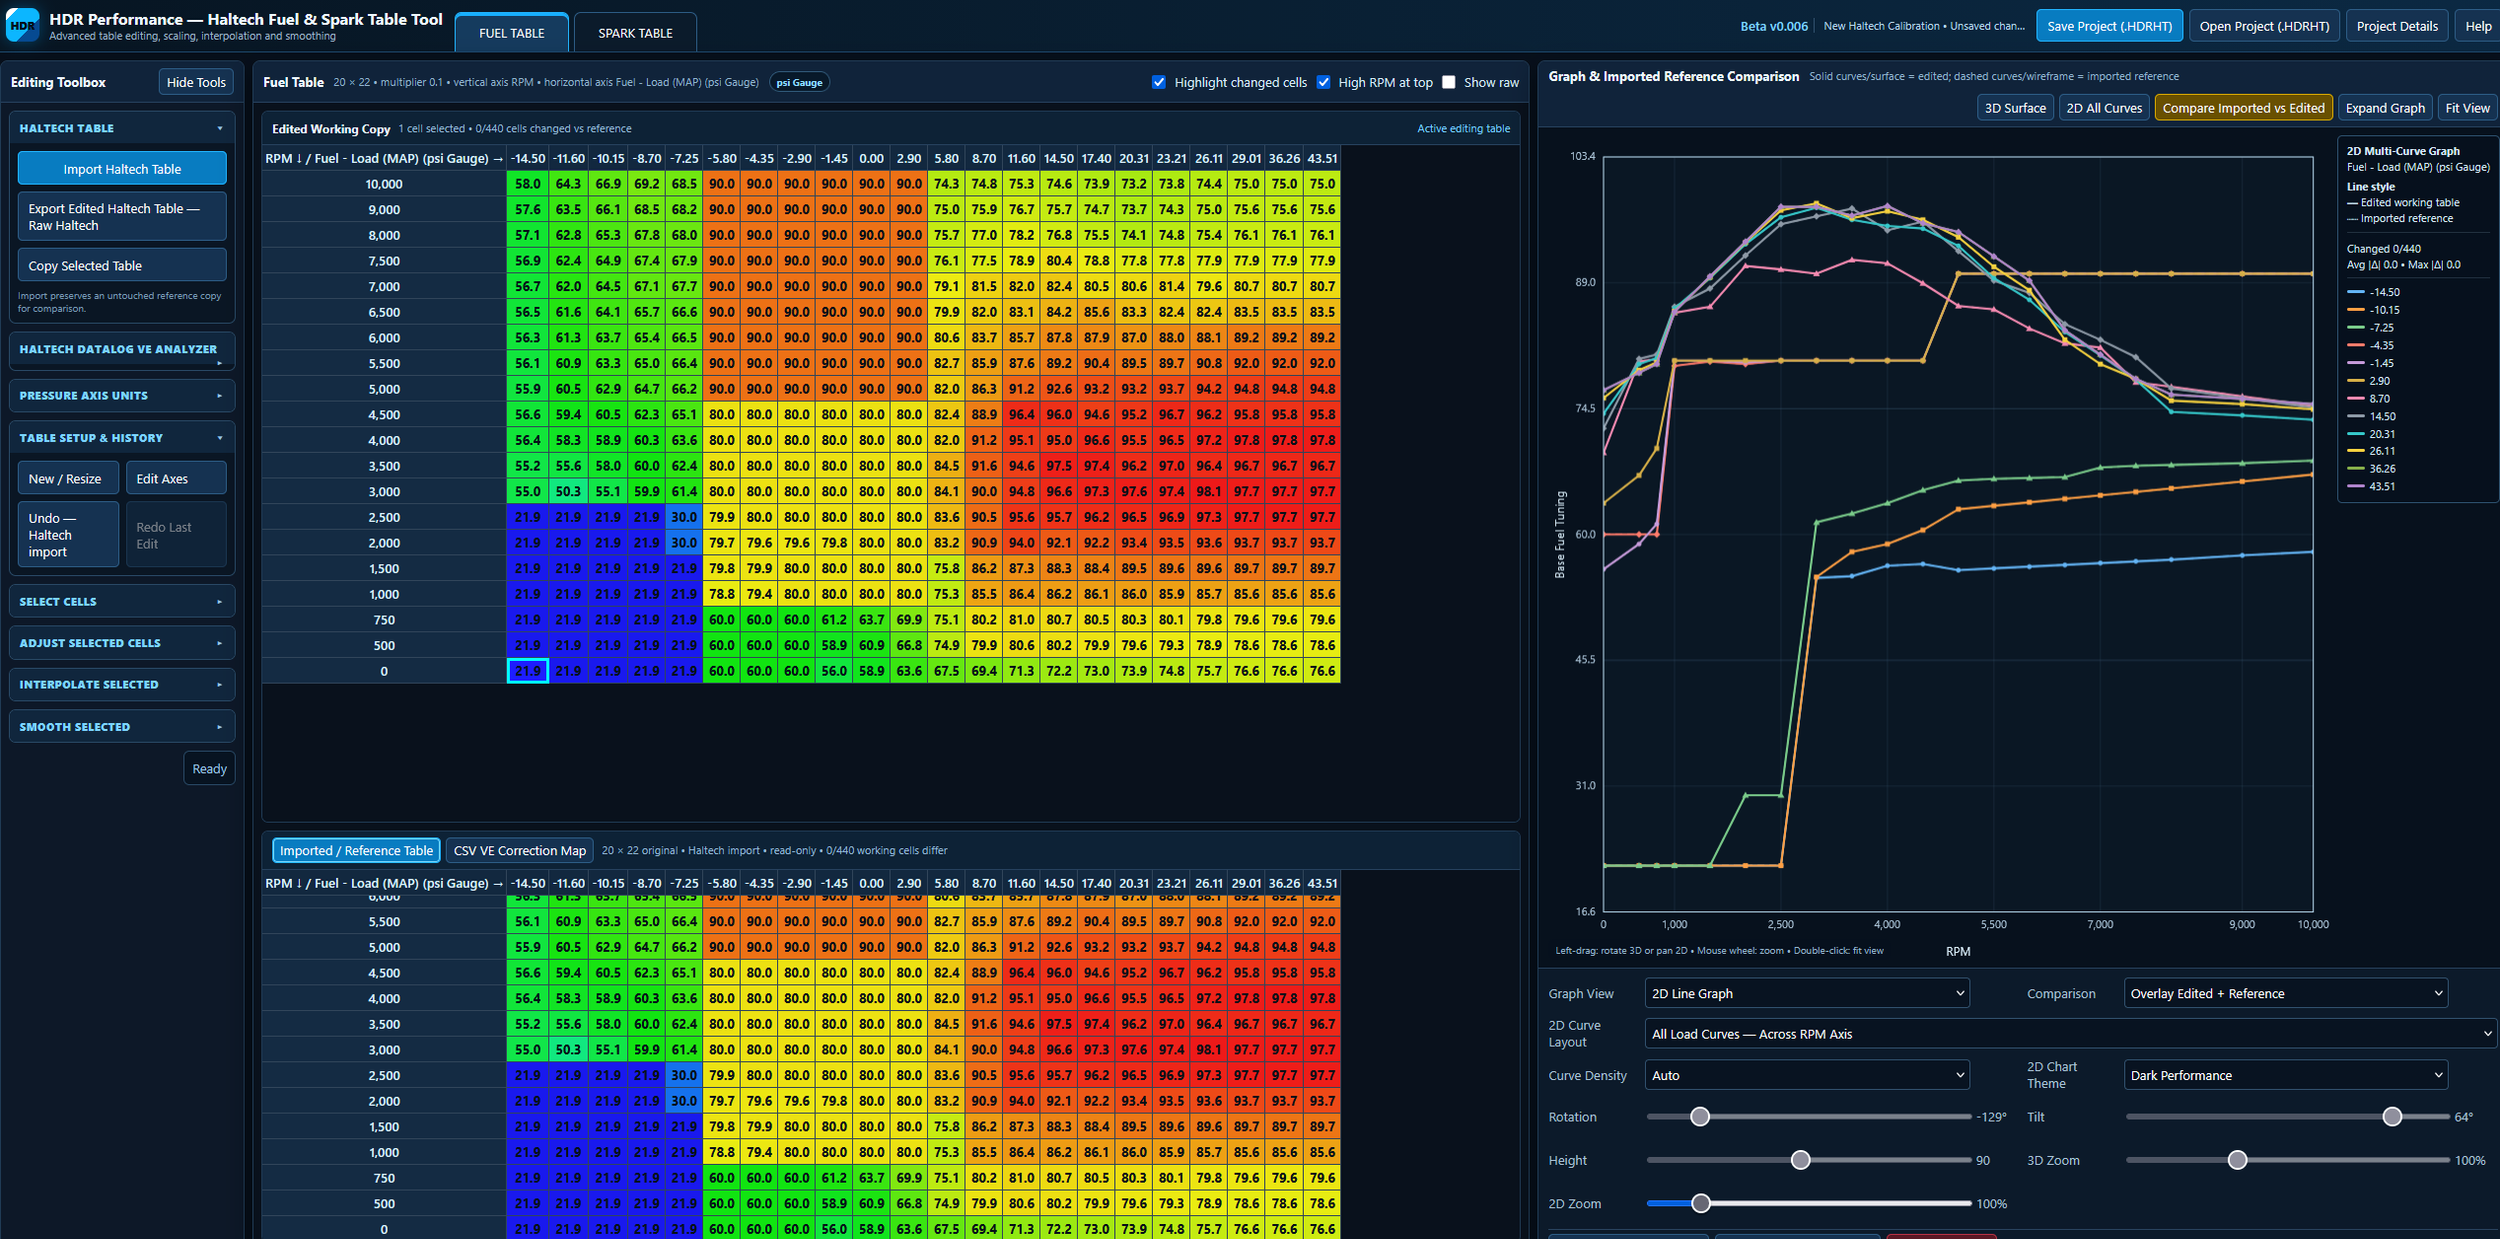The height and width of the screenshot is (1239, 2500).
Task: Open Project Details
Action: pyautogui.click(x=2397, y=26)
